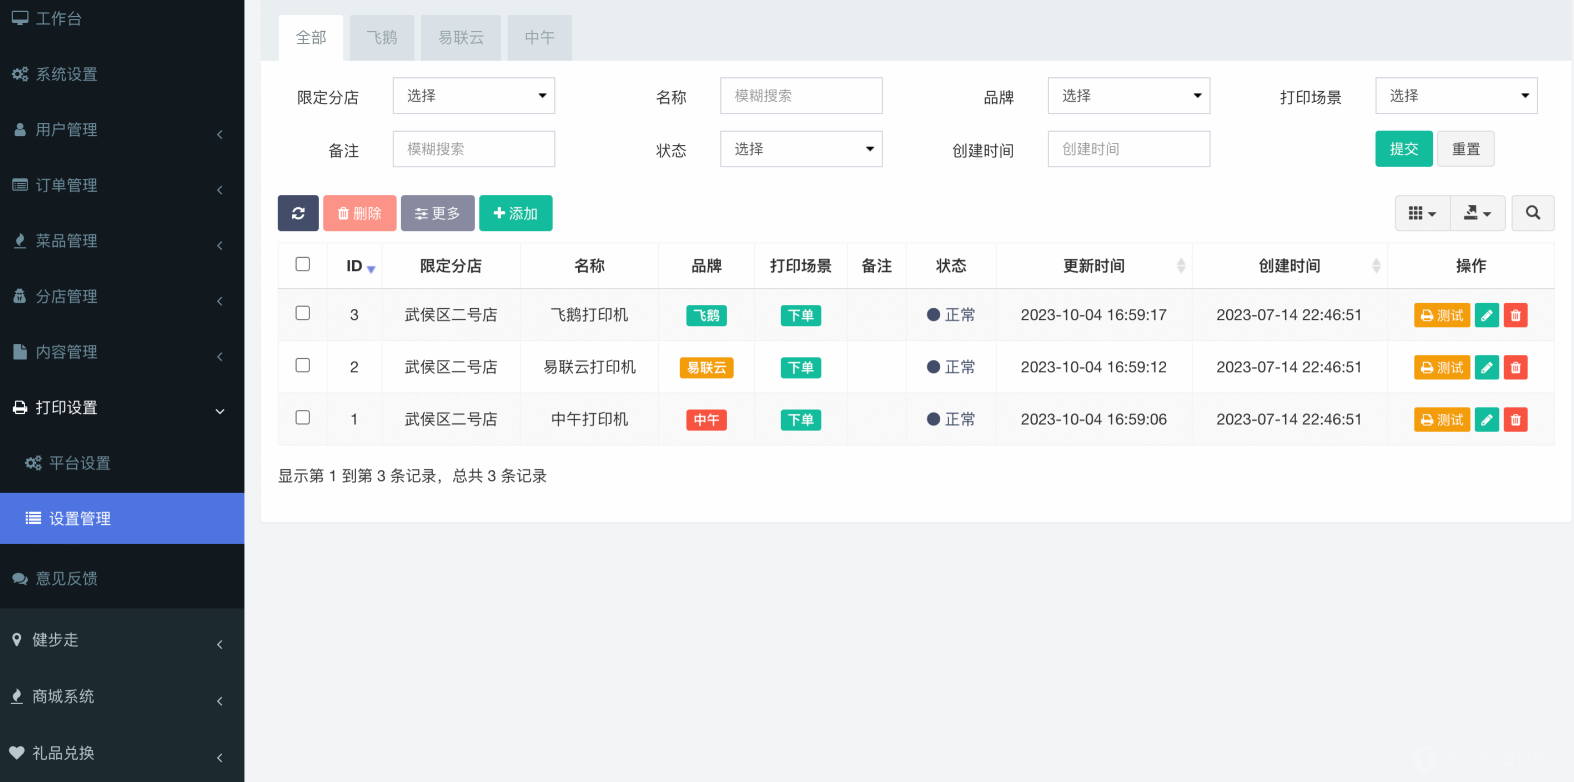The width and height of the screenshot is (1574, 782).
Task: Click the green 提交 button
Action: (x=1403, y=149)
